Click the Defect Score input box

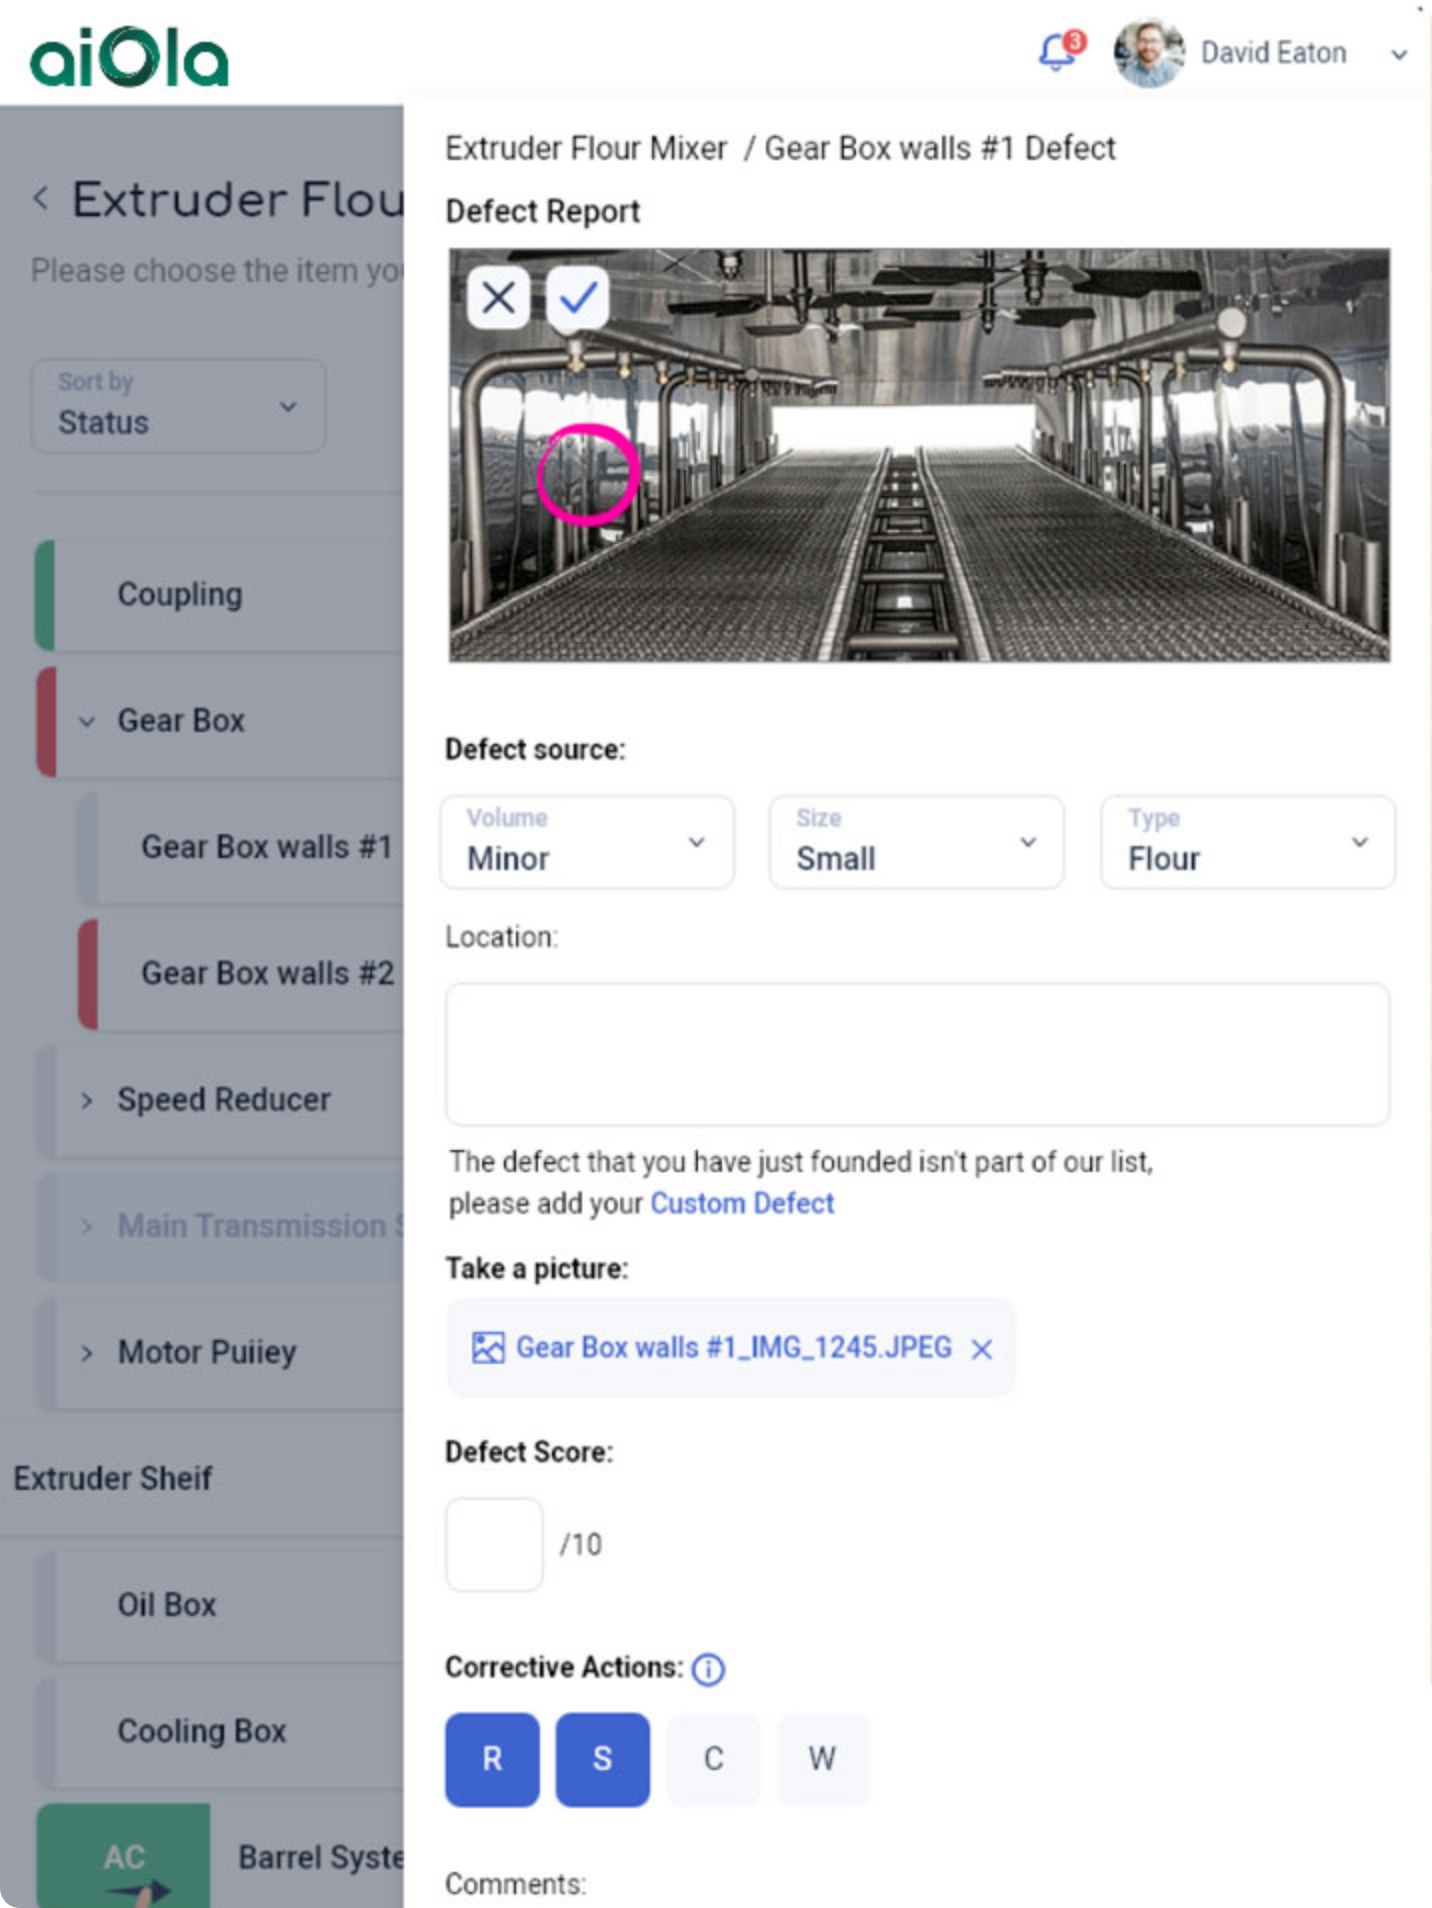tap(494, 1544)
